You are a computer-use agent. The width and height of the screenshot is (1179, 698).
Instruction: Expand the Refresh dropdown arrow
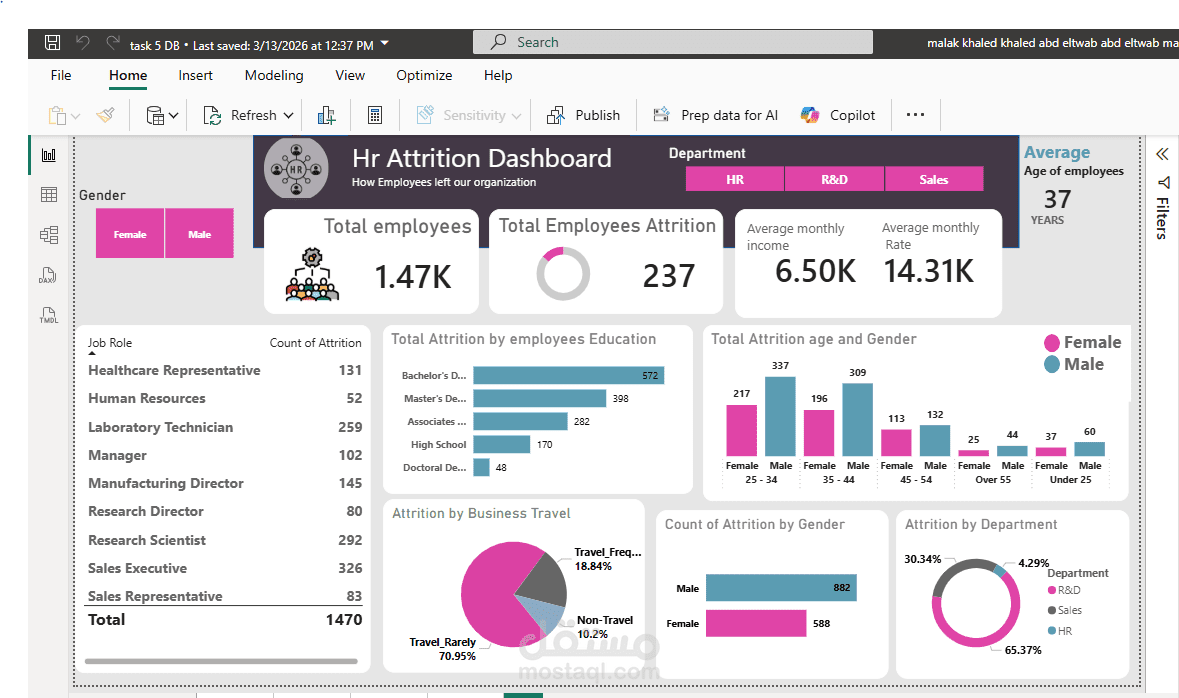(x=291, y=115)
